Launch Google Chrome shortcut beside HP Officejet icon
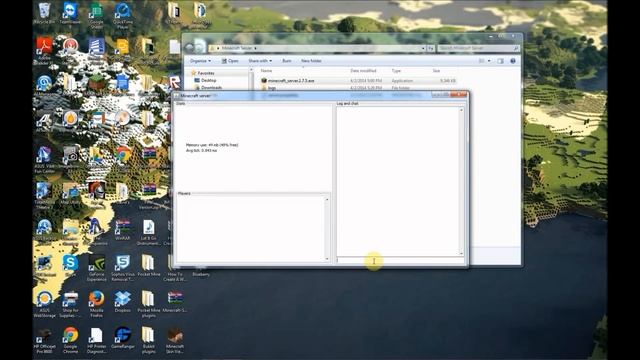This screenshot has width=640, height=360. (70, 340)
